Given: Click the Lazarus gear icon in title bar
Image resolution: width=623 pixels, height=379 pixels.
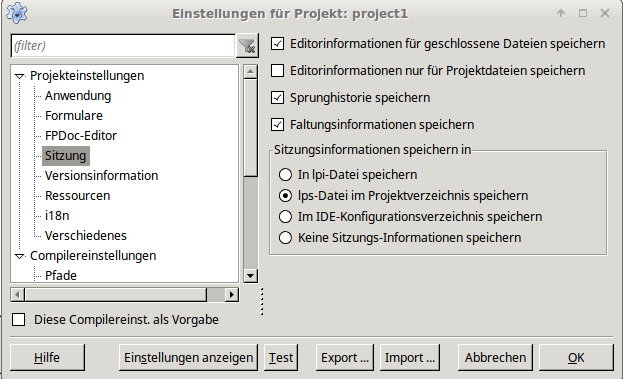Looking at the screenshot, I should click(17, 13).
